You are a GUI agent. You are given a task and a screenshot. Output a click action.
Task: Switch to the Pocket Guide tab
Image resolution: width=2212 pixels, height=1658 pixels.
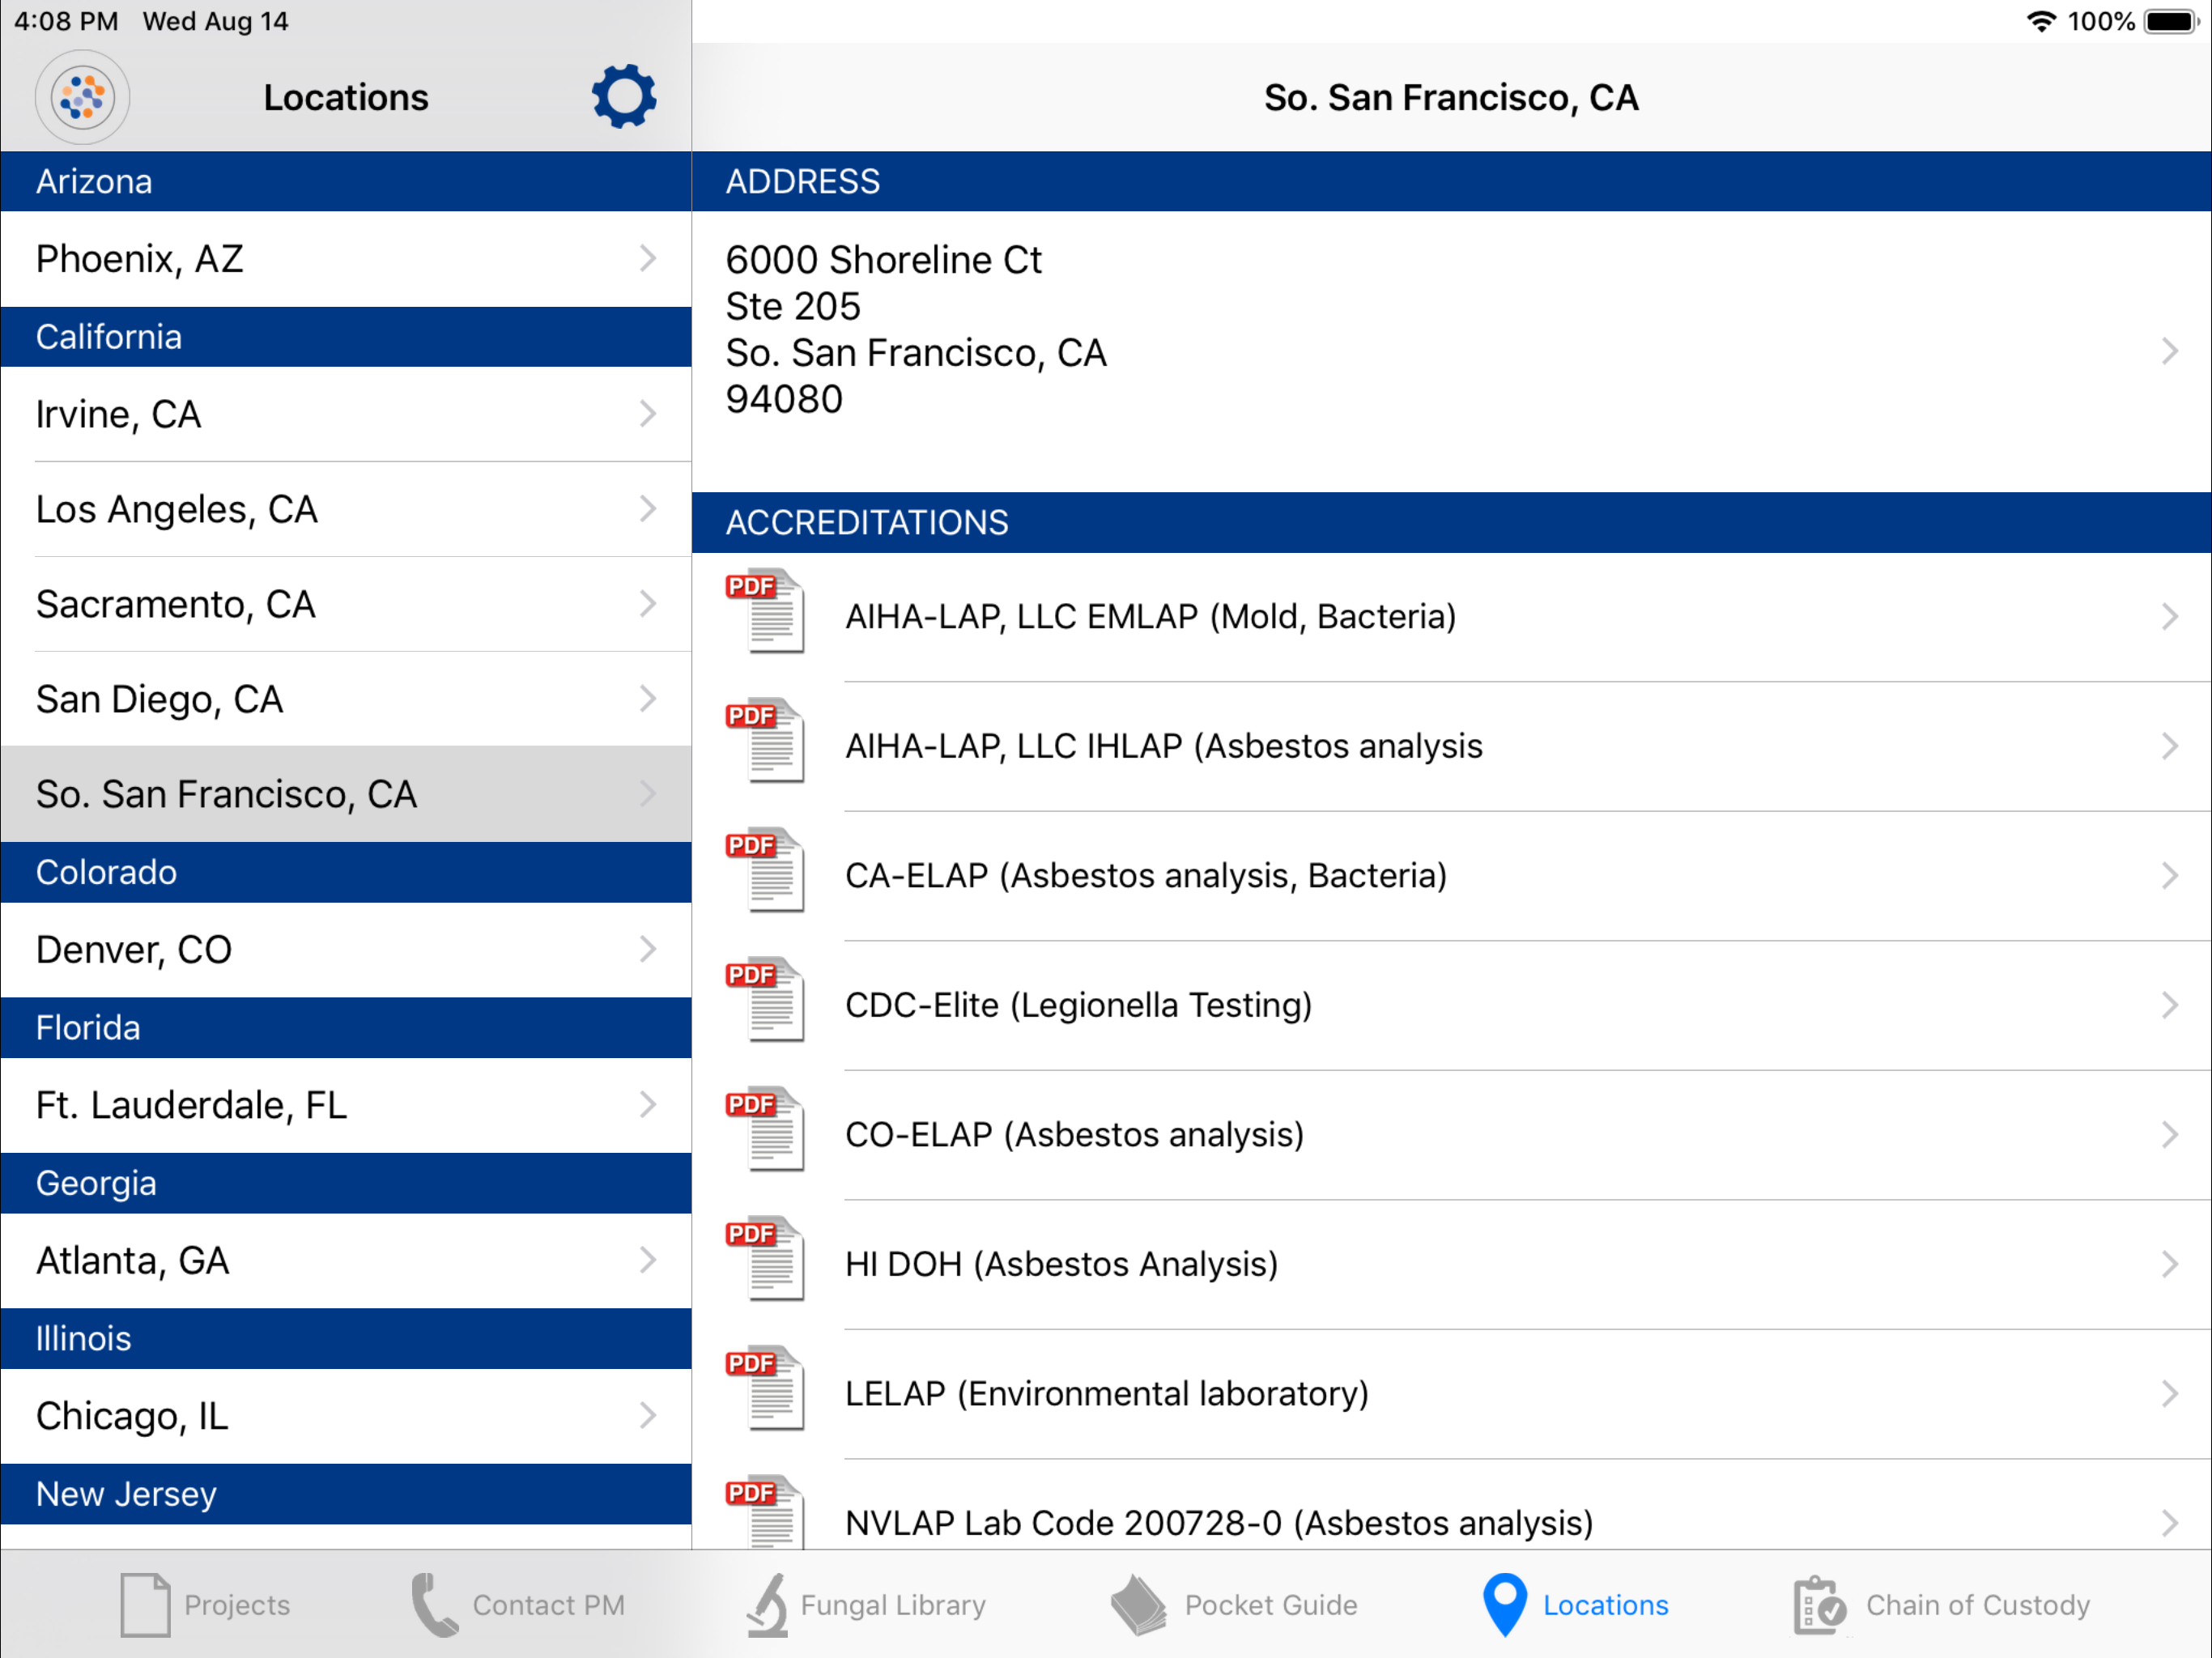pyautogui.click(x=1234, y=1605)
